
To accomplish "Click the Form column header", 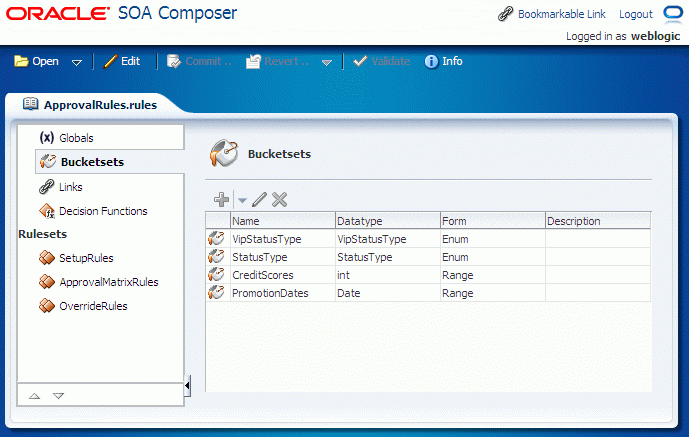I will (493, 221).
